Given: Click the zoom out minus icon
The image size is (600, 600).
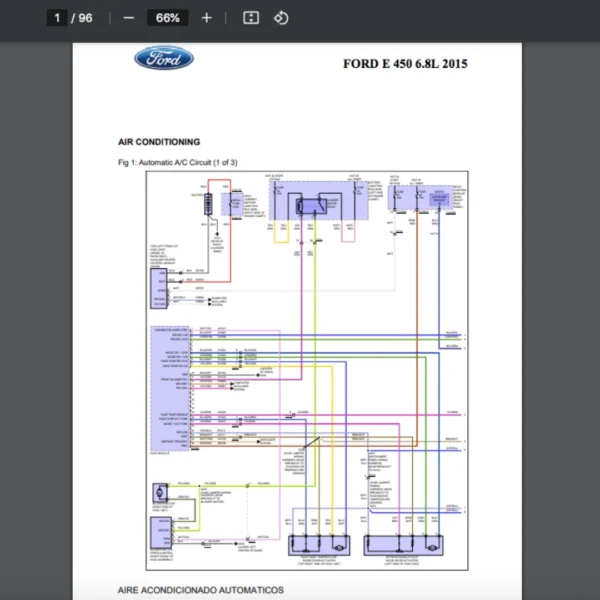Looking at the screenshot, I should pyautogui.click(x=128, y=18).
